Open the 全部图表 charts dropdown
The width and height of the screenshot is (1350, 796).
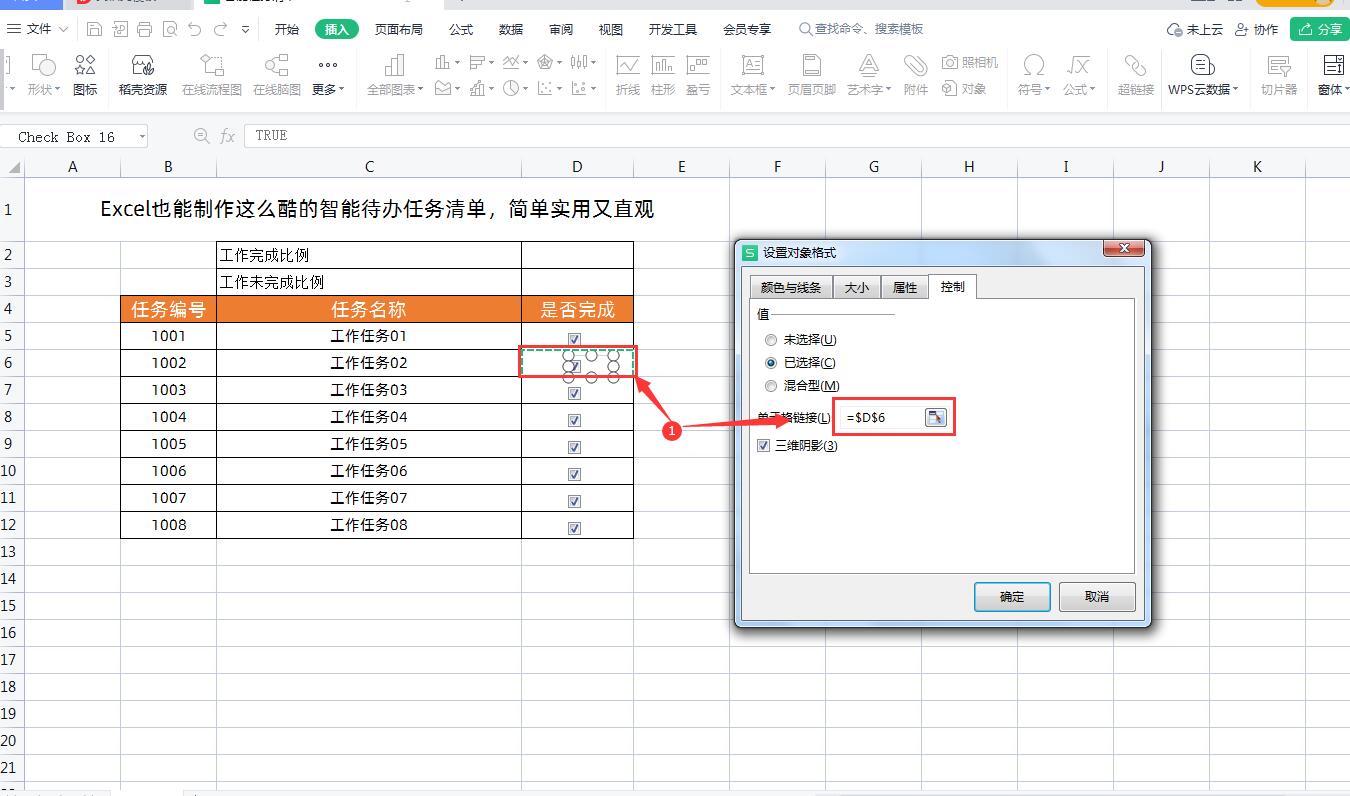pos(393,75)
